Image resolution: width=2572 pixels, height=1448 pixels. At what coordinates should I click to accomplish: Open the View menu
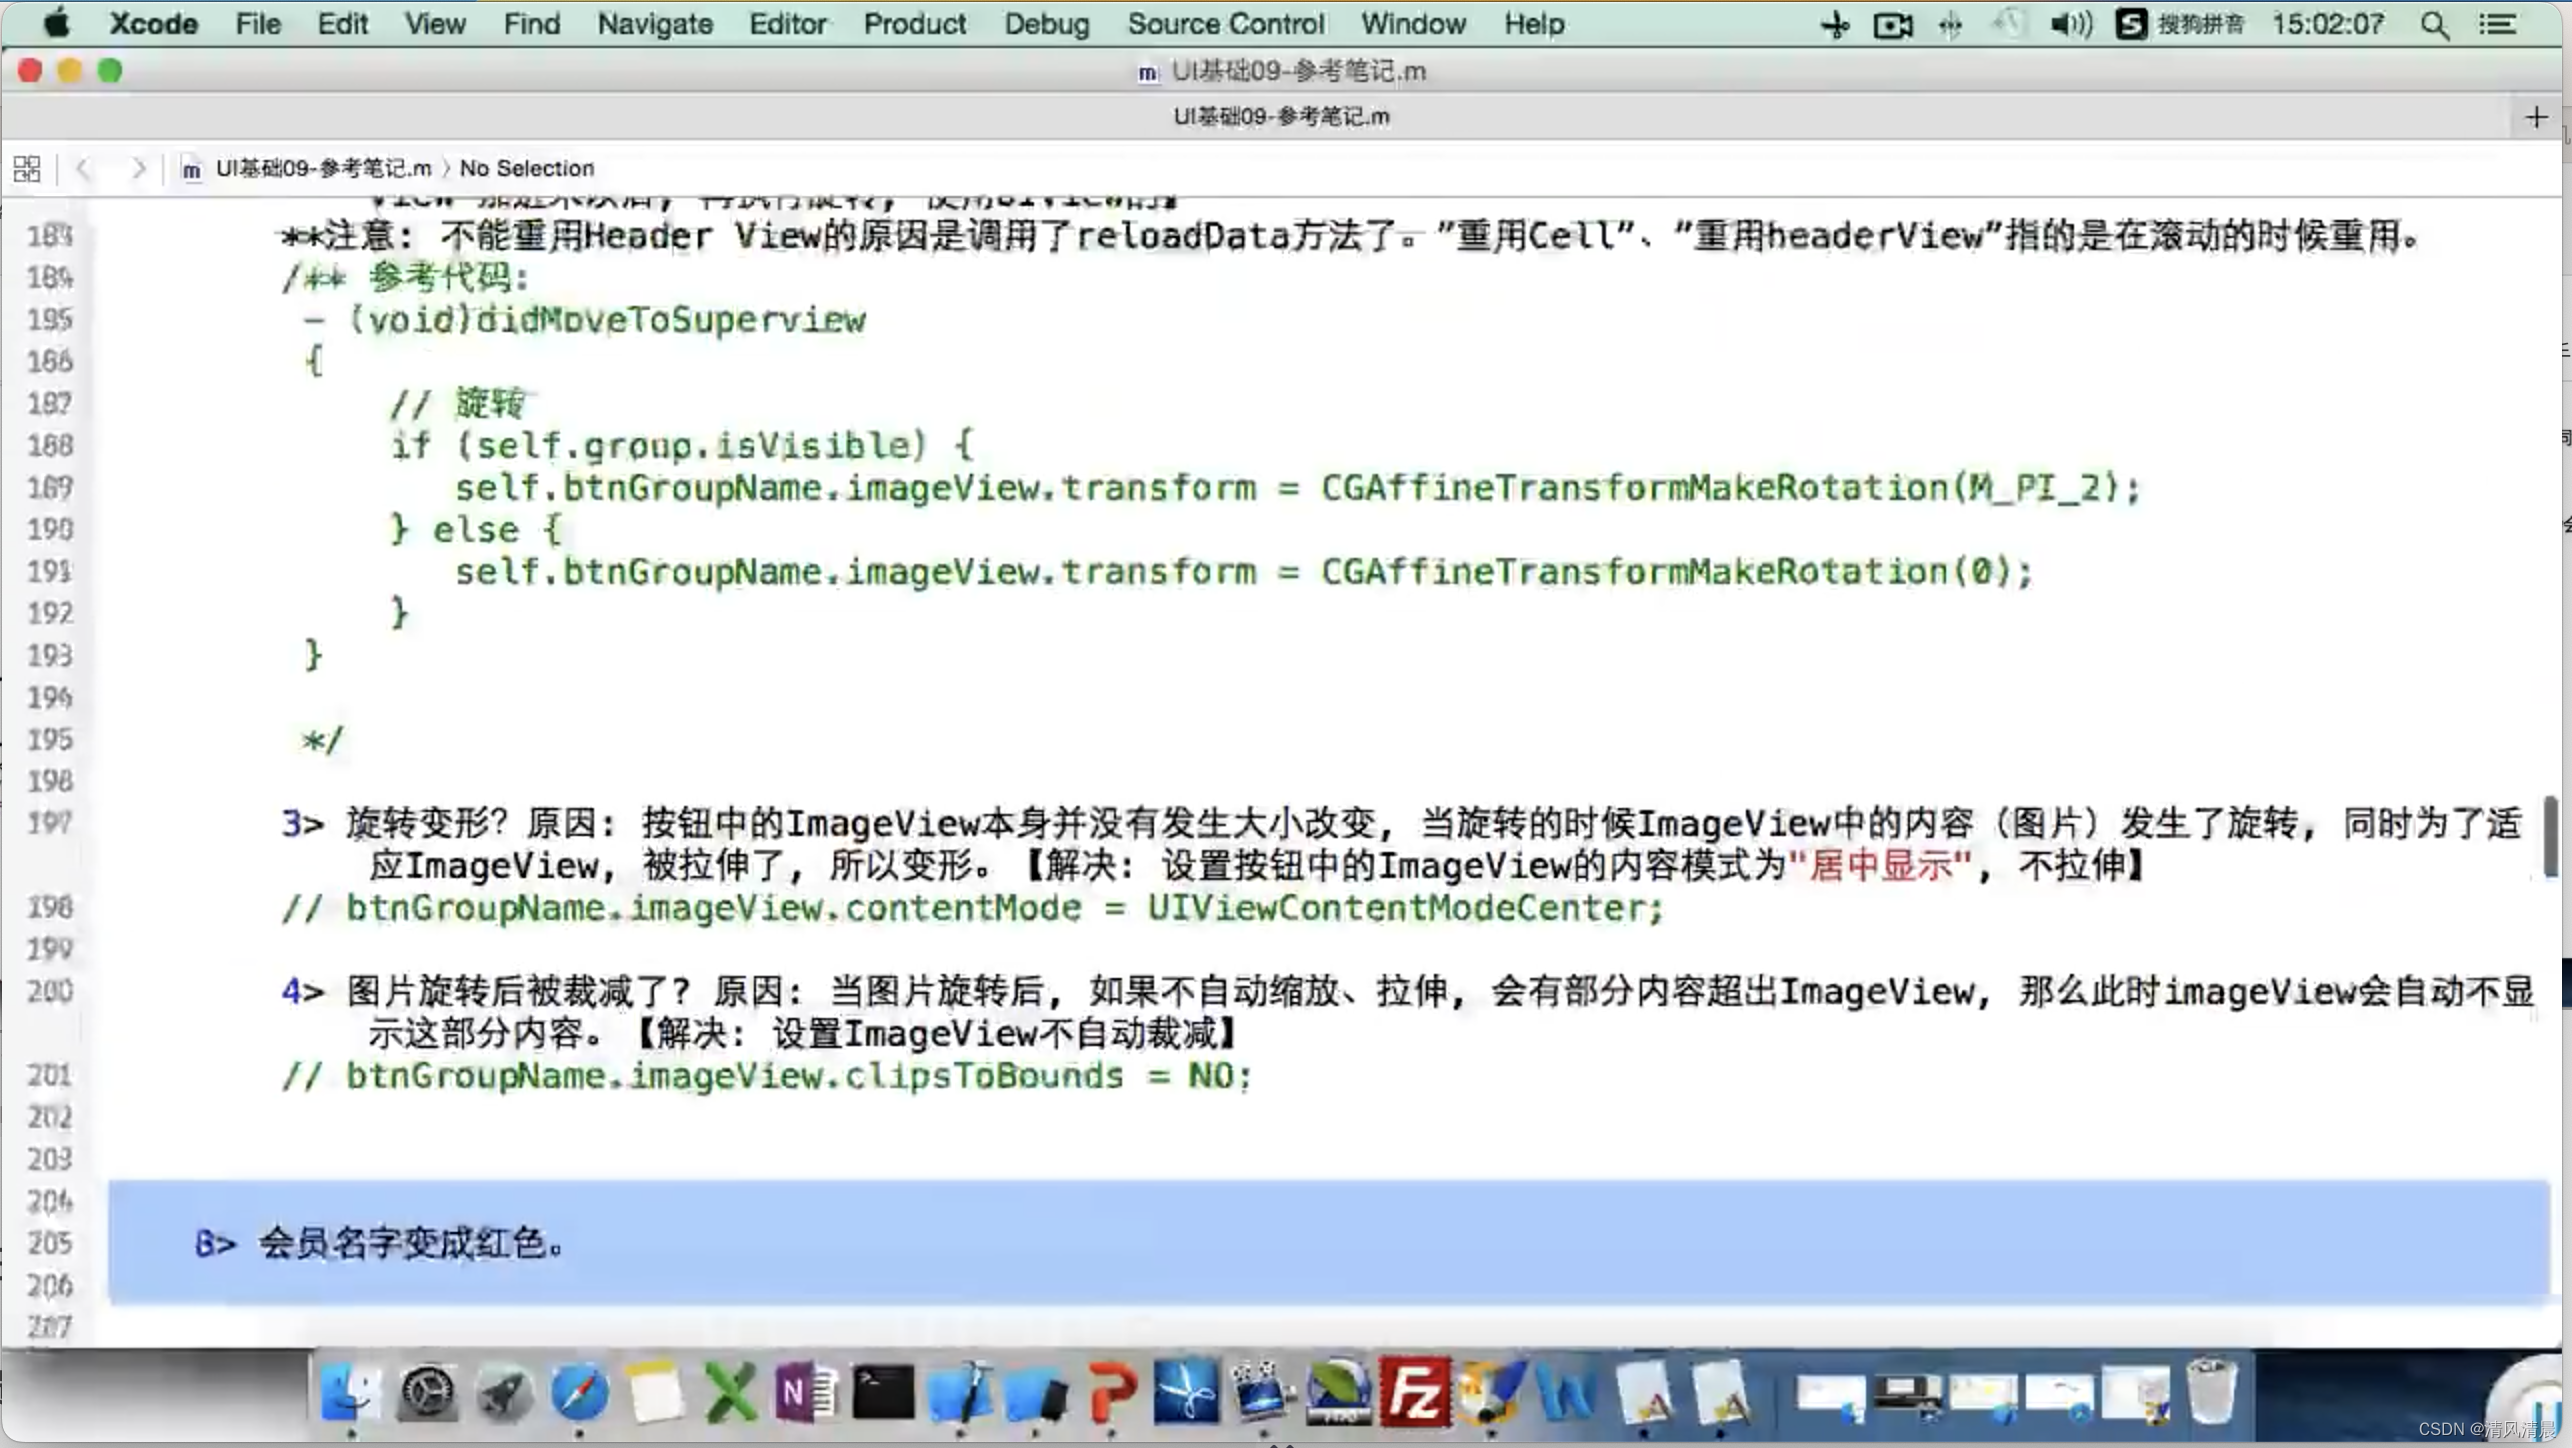coord(435,24)
